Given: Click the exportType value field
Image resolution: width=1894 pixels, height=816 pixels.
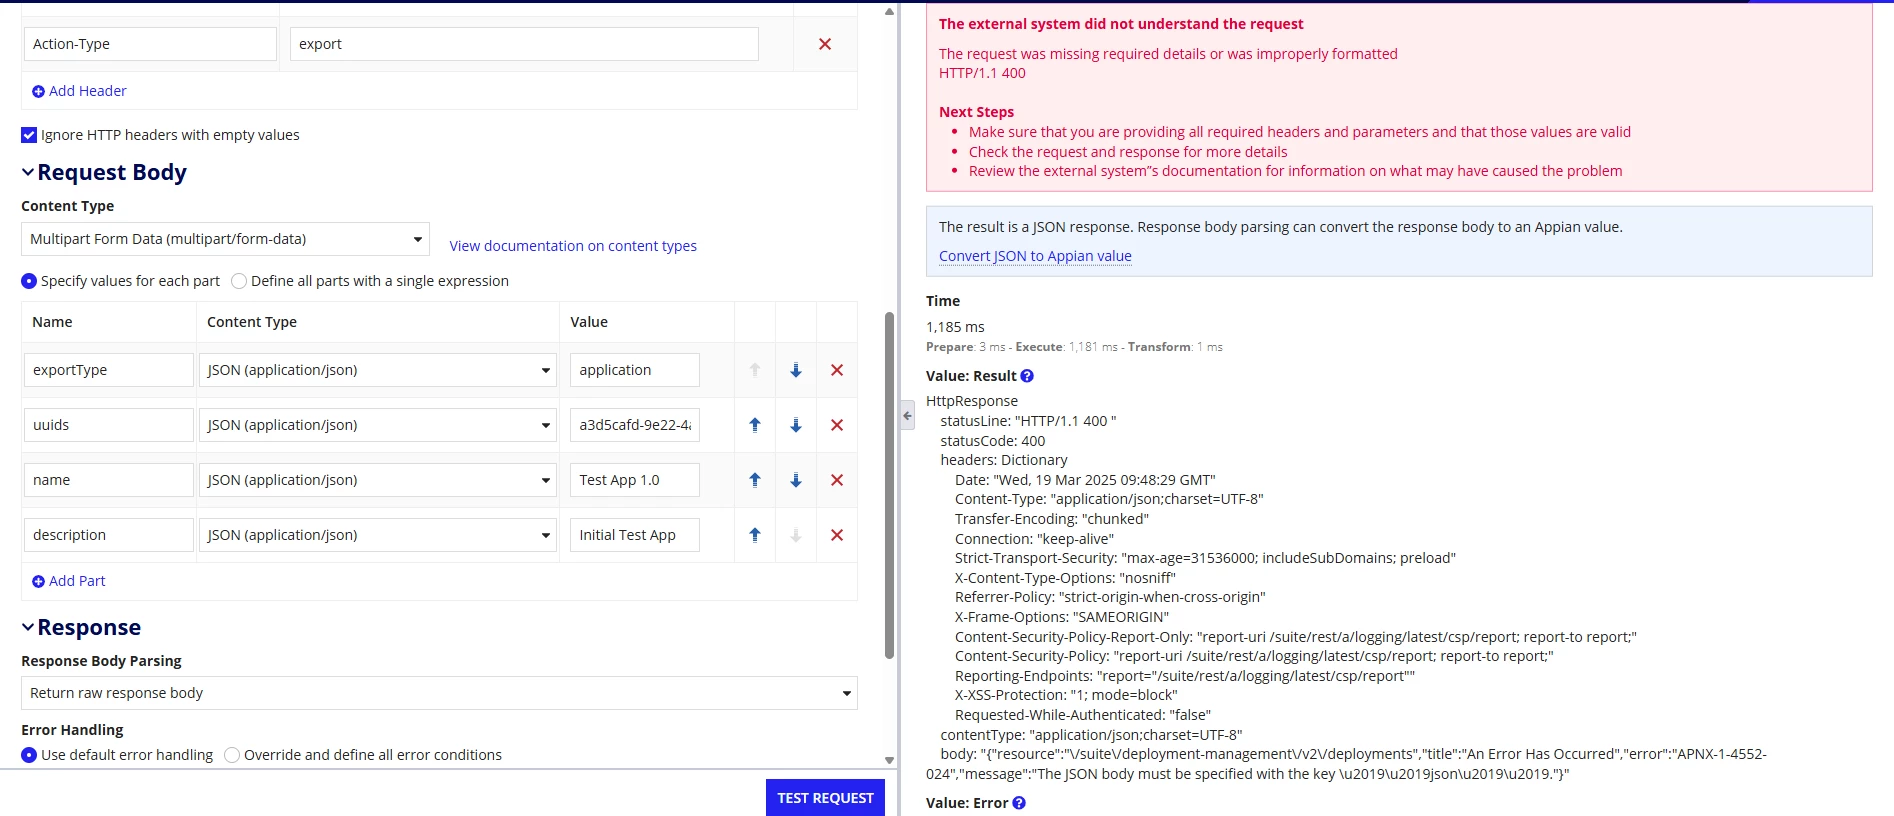Looking at the screenshot, I should (x=635, y=370).
